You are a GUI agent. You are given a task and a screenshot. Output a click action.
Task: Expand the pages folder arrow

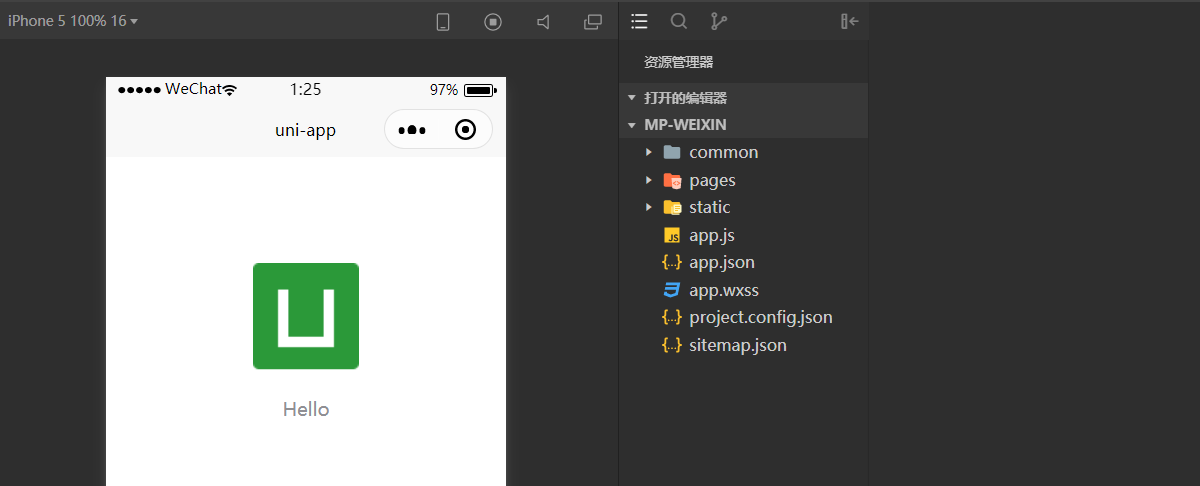tap(649, 180)
